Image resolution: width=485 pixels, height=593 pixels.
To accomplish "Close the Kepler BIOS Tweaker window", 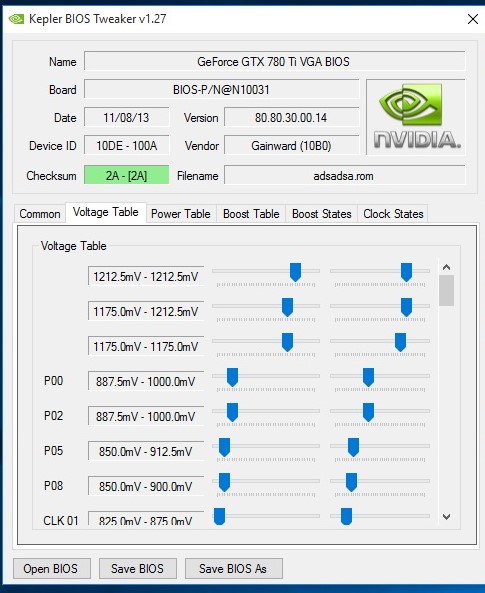I will 473,19.
